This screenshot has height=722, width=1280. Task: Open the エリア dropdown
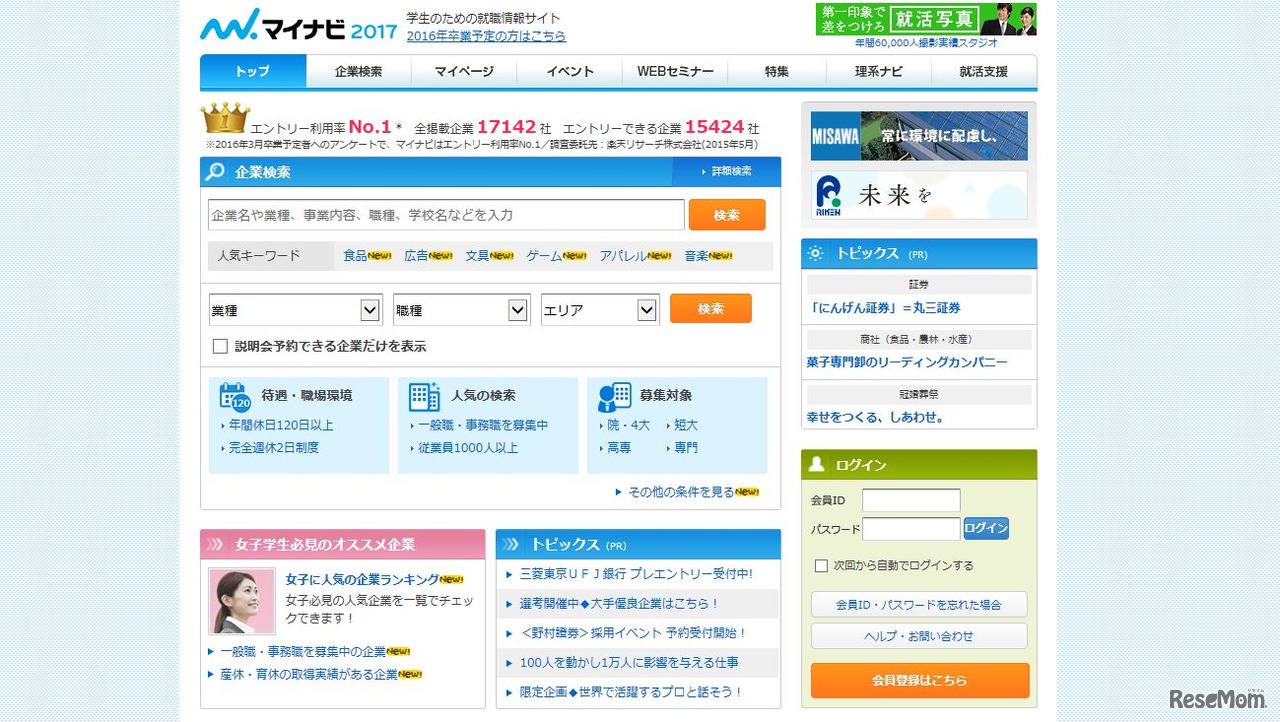pos(599,309)
